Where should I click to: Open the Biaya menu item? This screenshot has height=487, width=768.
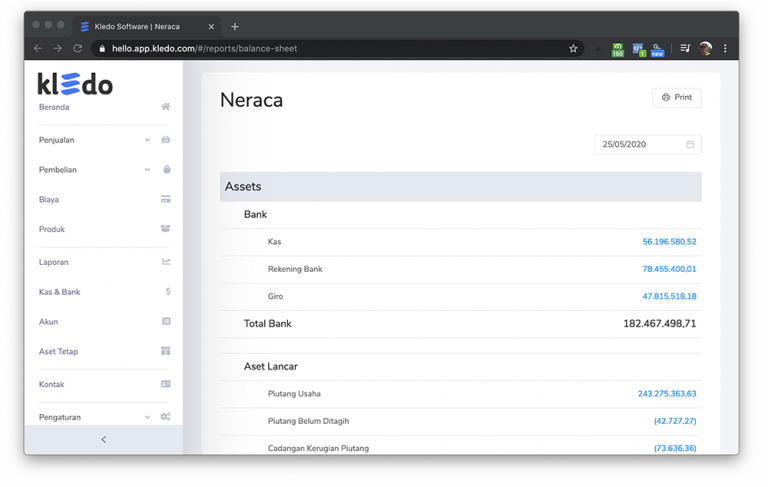click(49, 199)
